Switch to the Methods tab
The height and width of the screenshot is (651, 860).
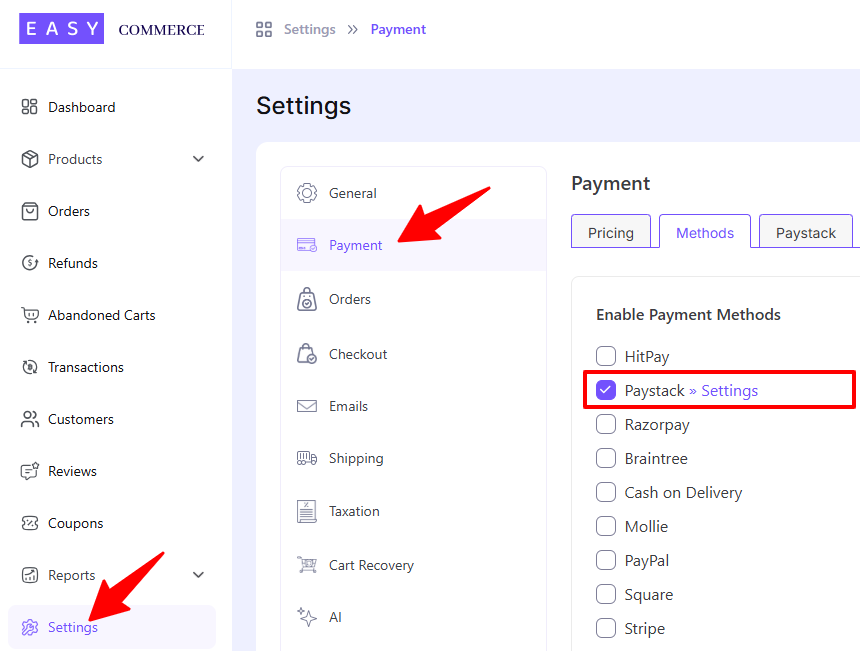pos(705,233)
